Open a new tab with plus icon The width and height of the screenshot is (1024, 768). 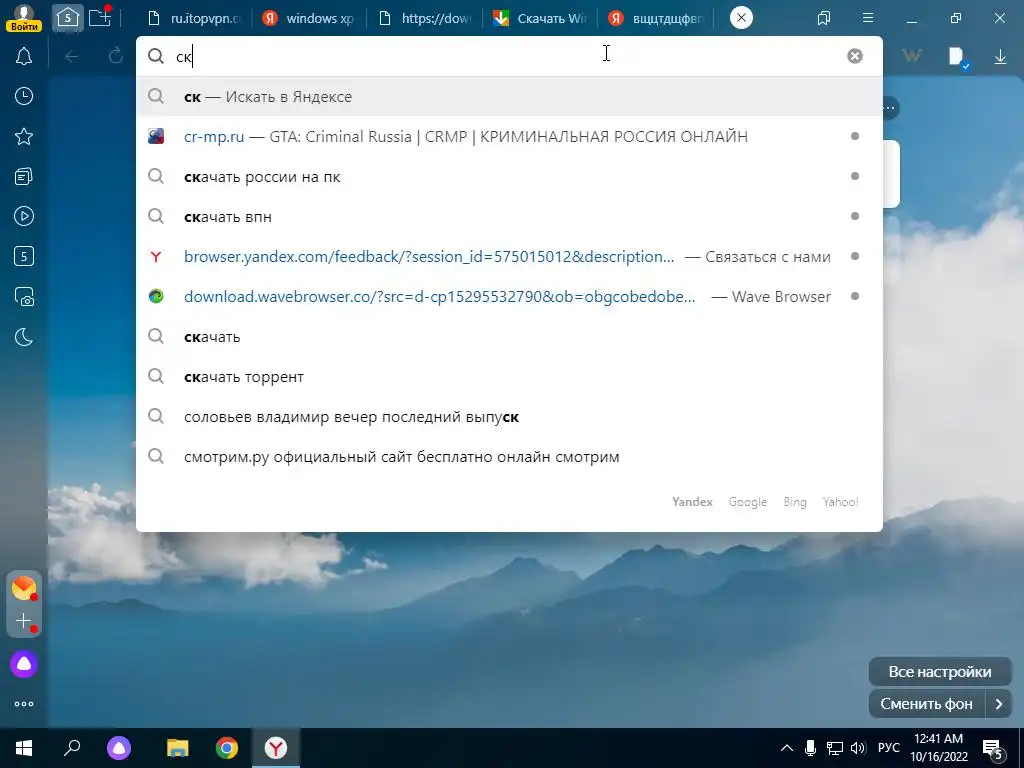click(x=100, y=17)
